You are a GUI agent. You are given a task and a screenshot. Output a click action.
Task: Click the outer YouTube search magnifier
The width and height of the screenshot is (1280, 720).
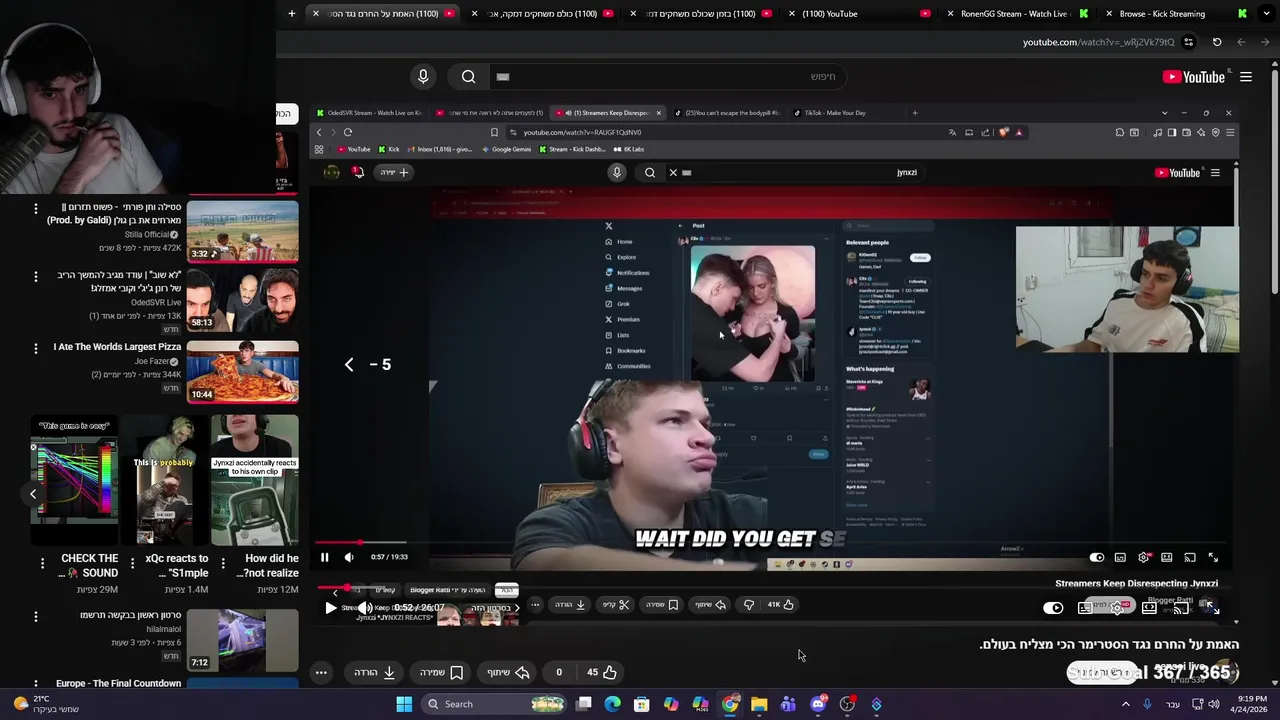click(468, 76)
